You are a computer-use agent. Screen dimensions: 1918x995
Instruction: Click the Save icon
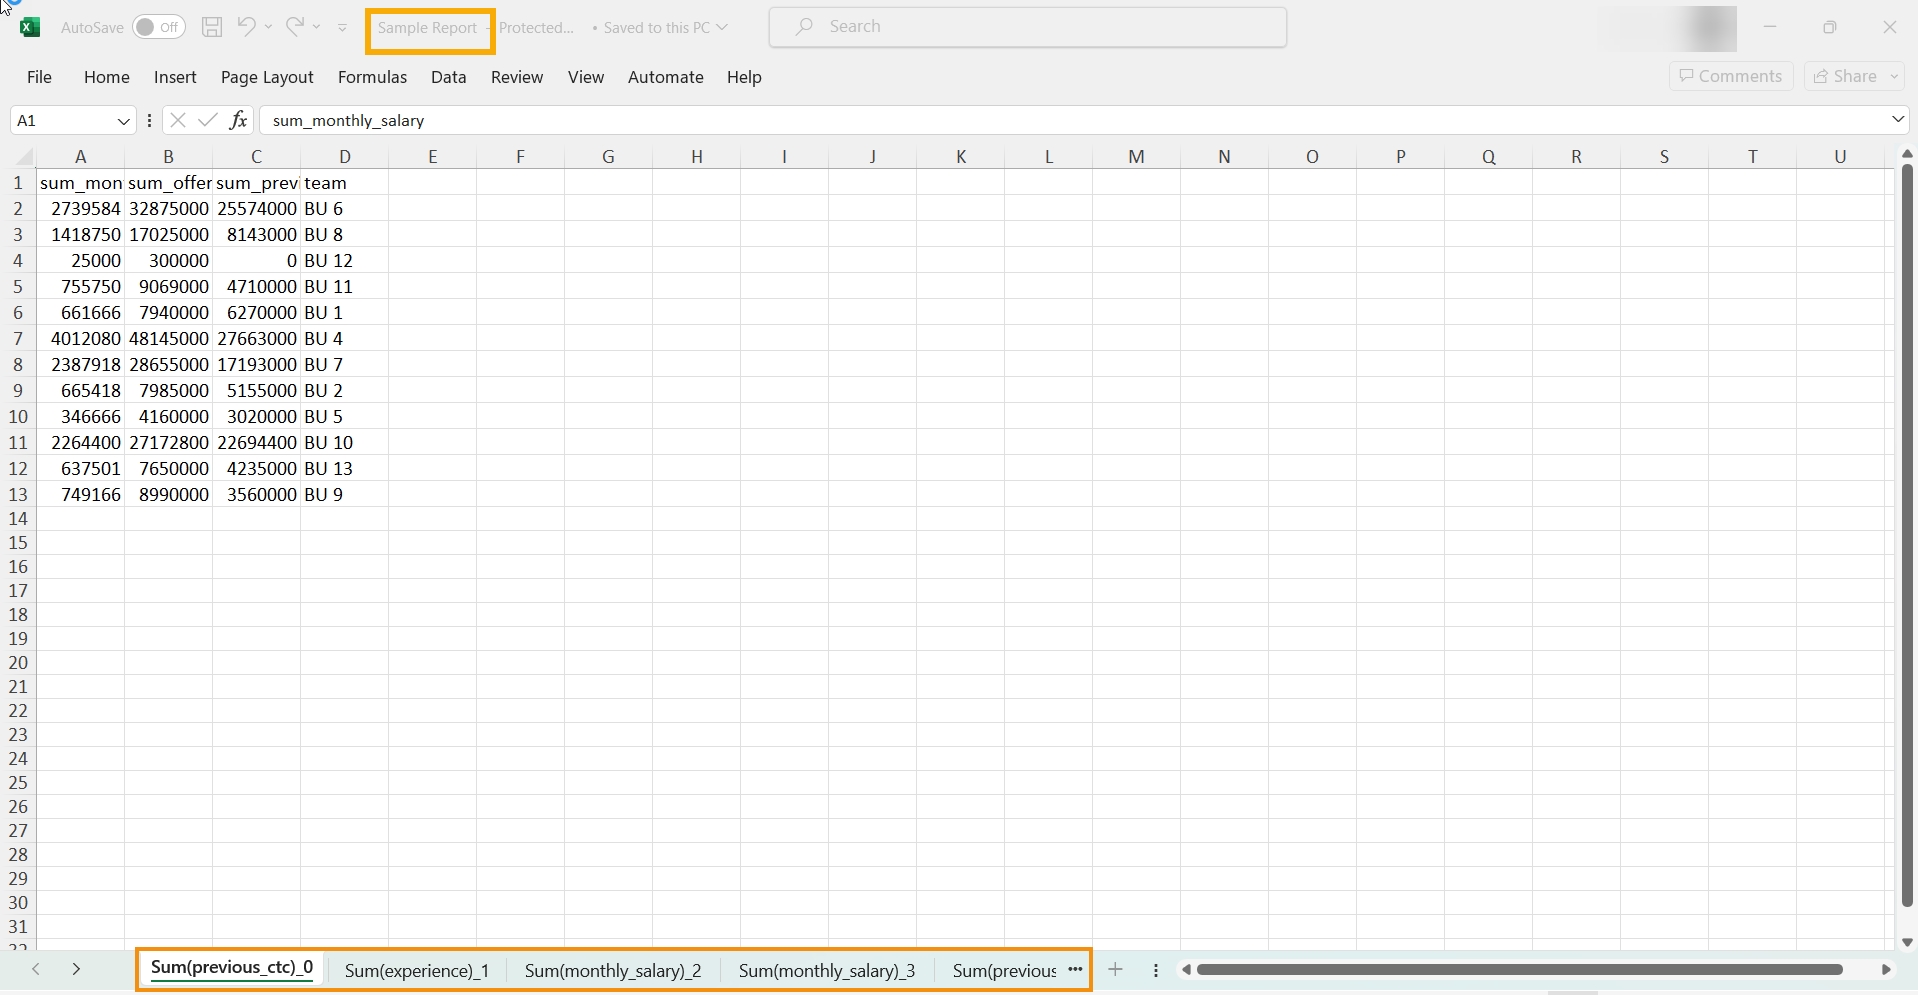click(212, 27)
